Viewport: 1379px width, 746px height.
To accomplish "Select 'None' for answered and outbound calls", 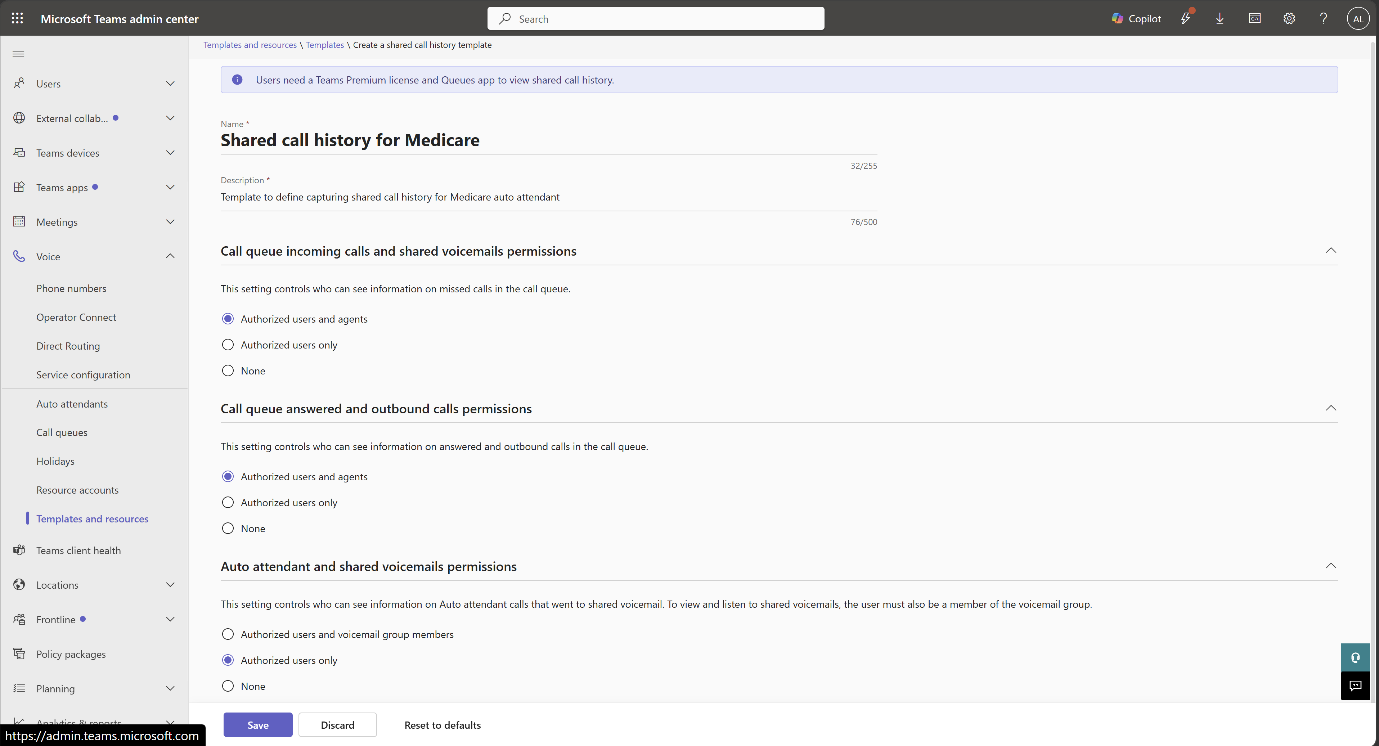I will coord(228,528).
